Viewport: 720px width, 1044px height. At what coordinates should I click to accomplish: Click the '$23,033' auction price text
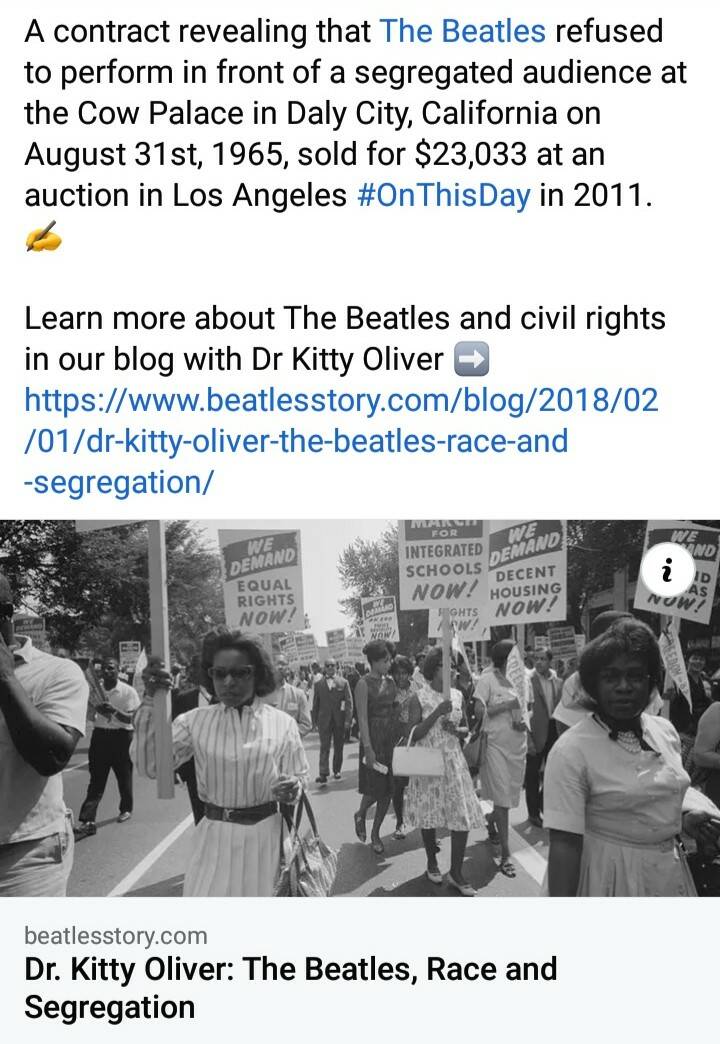point(470,154)
